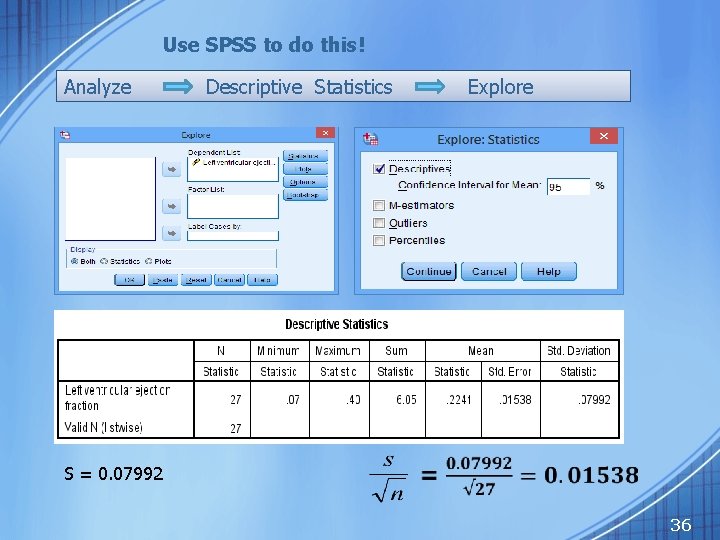
Task: Click the Descriptive Statistics table title
Action: pyautogui.click(x=337, y=324)
